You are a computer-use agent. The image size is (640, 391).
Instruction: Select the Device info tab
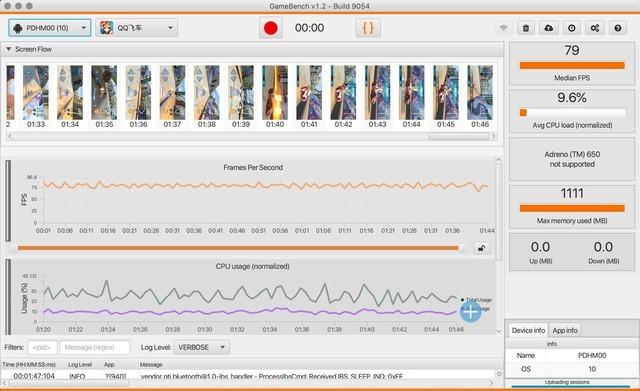coord(528,330)
